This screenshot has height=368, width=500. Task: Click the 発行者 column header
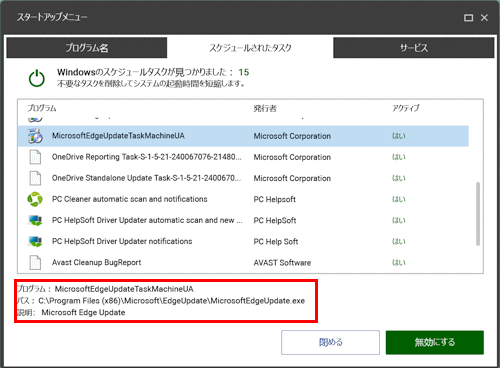[265, 108]
